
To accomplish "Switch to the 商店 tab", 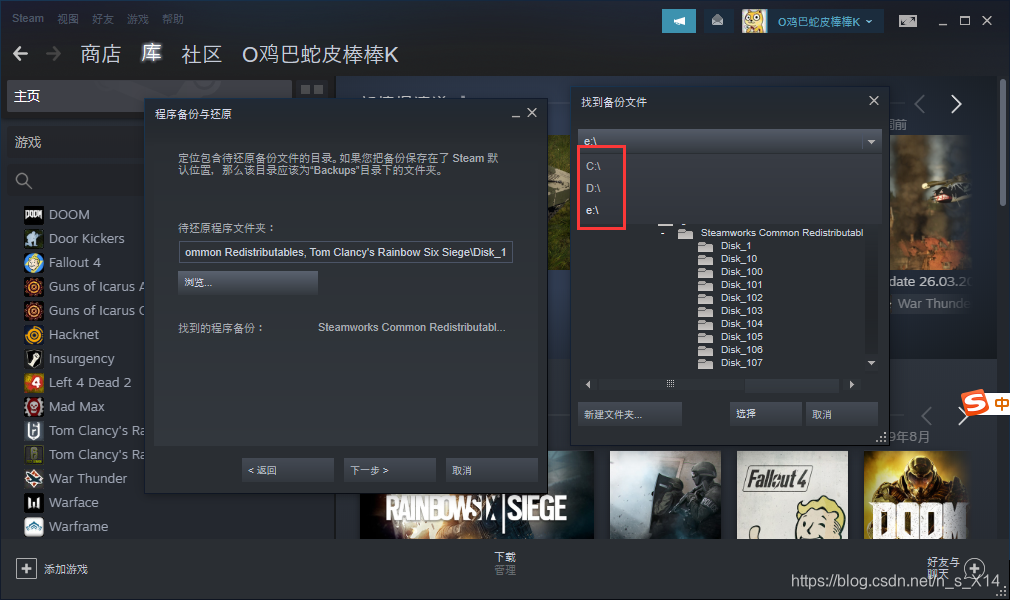I will click(100, 54).
